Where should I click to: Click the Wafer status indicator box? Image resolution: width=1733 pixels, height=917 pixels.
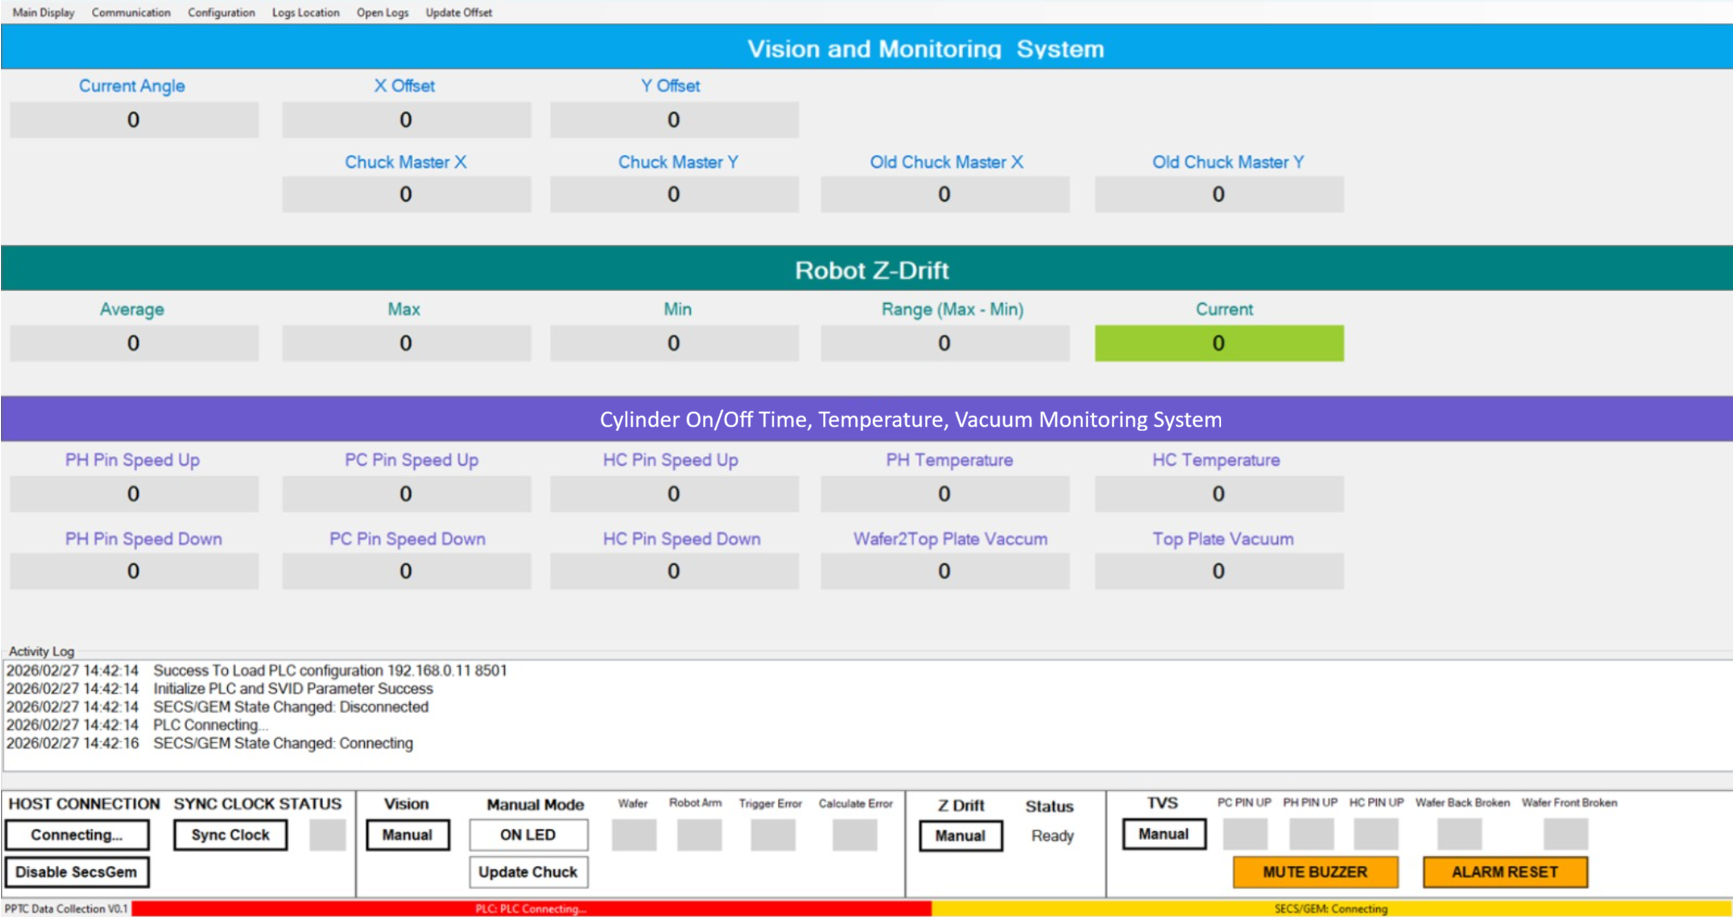(634, 835)
